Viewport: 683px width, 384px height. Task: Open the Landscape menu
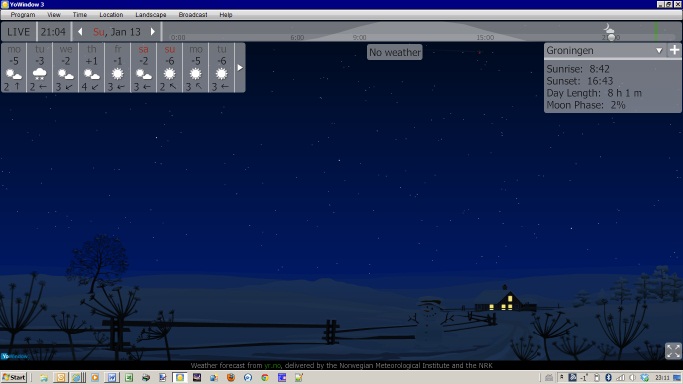(x=151, y=14)
